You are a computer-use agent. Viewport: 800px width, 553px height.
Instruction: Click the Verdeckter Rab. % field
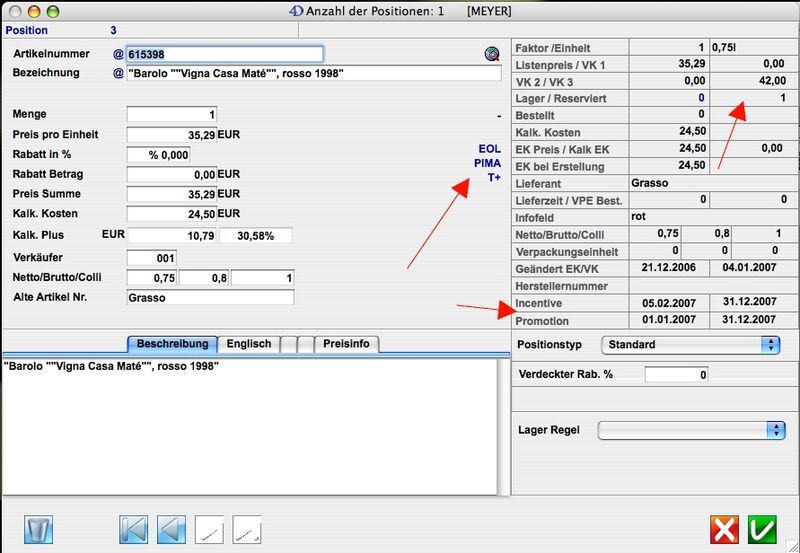[x=676, y=375]
